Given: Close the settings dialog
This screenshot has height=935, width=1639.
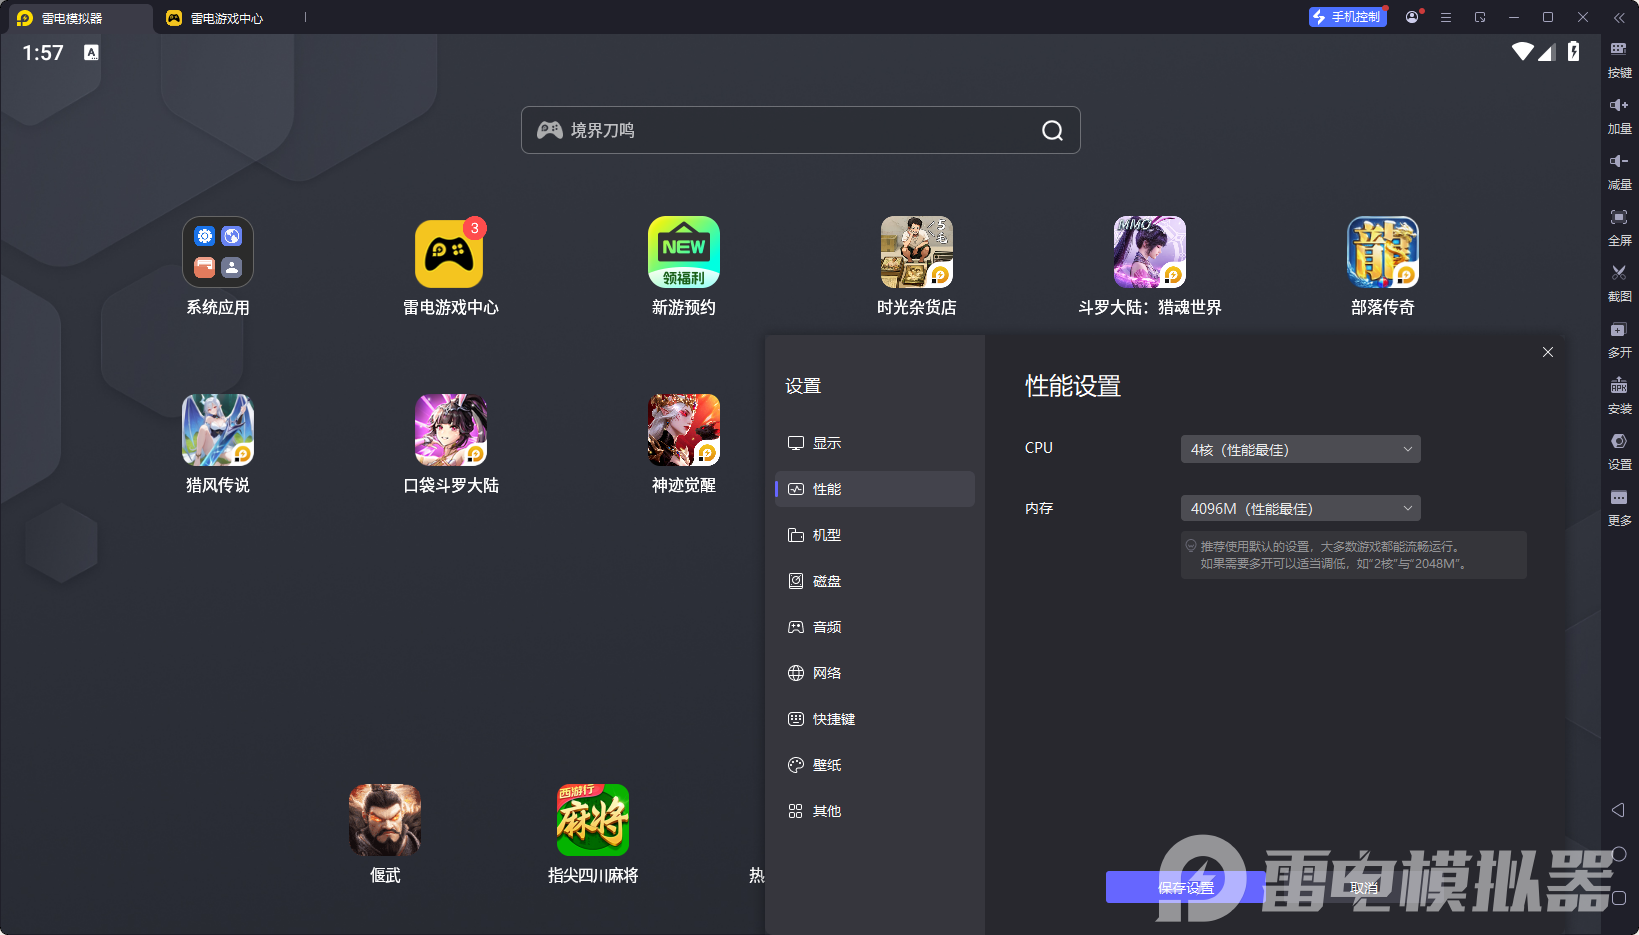Looking at the screenshot, I should pos(1548,352).
